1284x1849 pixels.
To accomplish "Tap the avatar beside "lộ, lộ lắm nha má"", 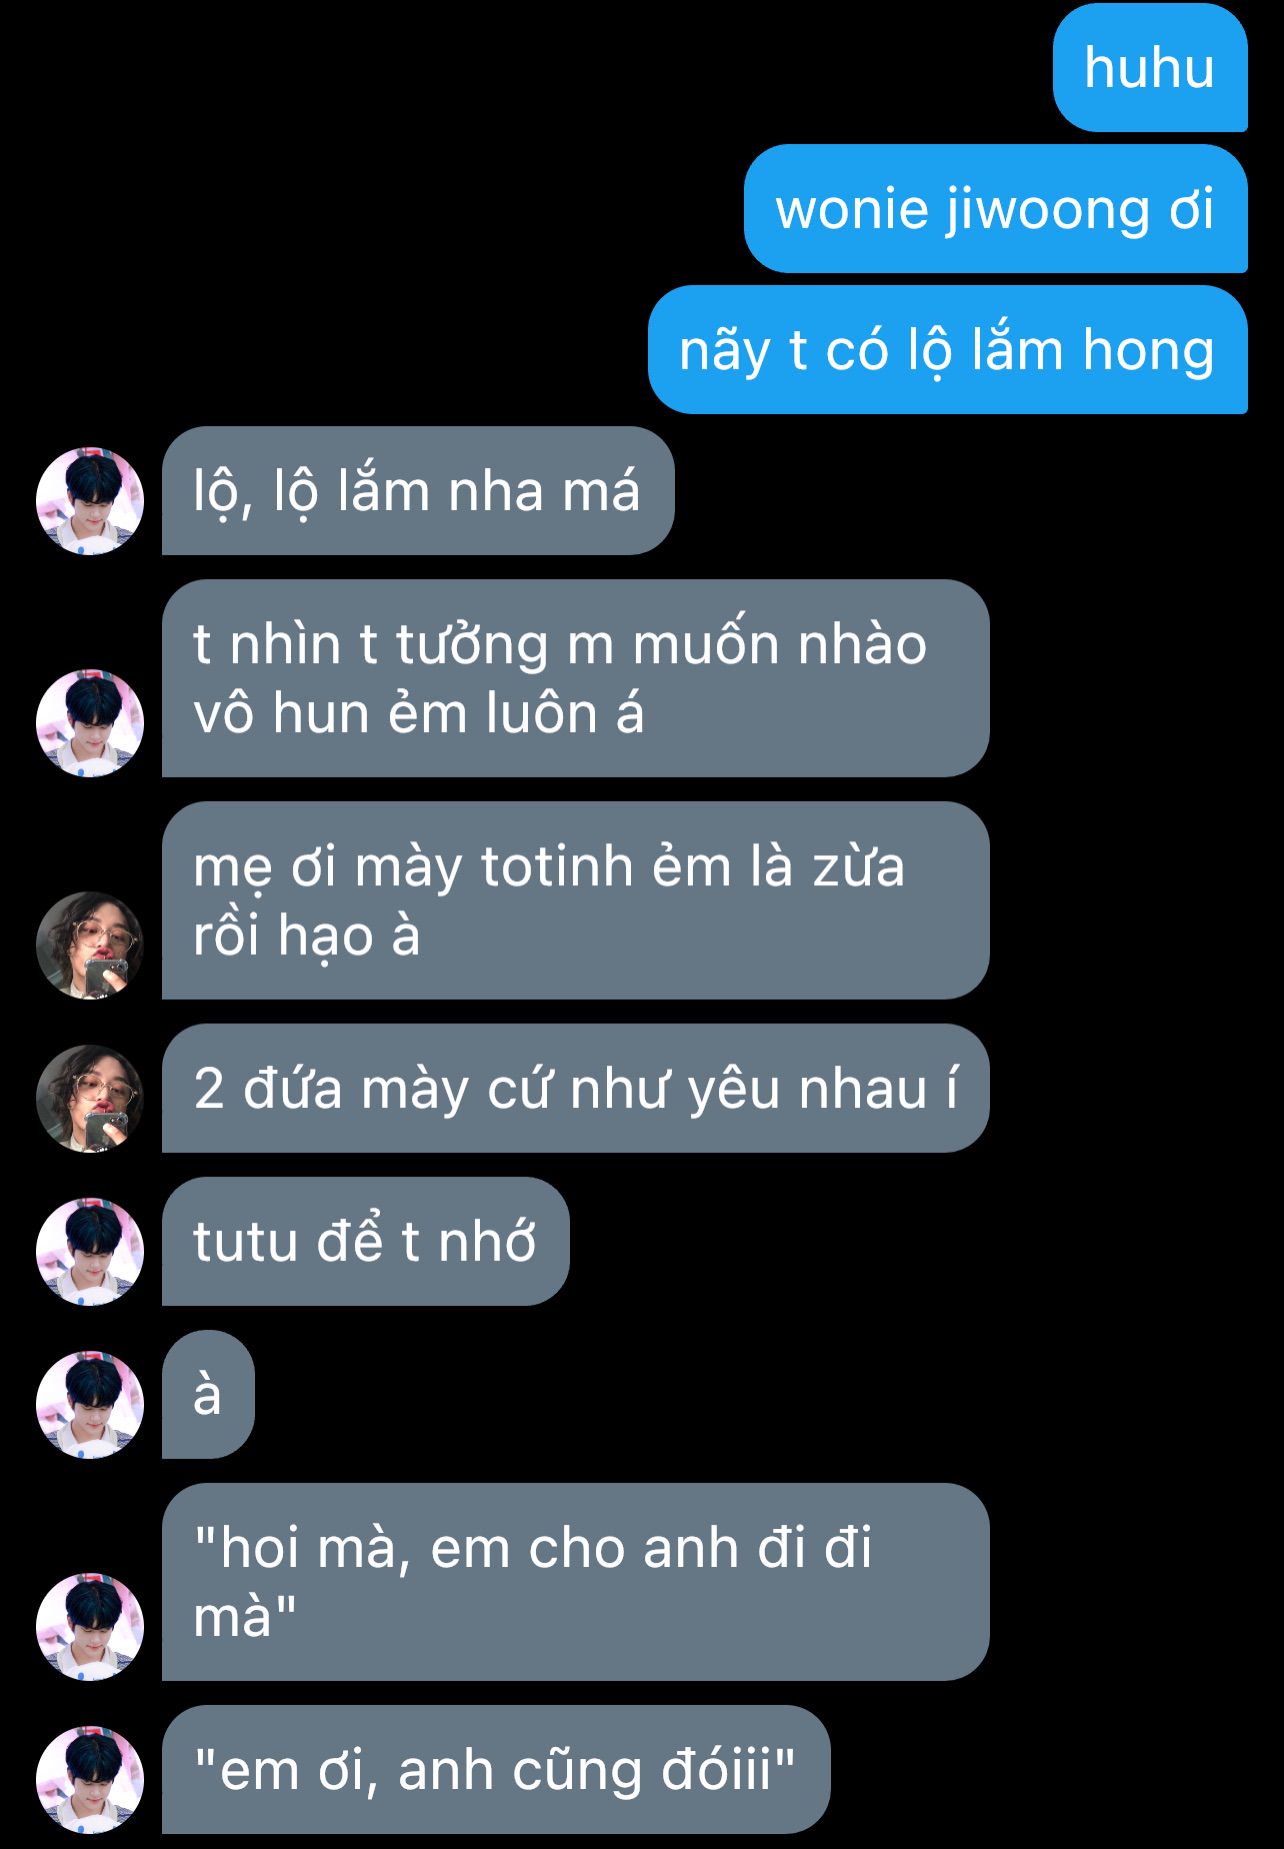I will [90, 500].
